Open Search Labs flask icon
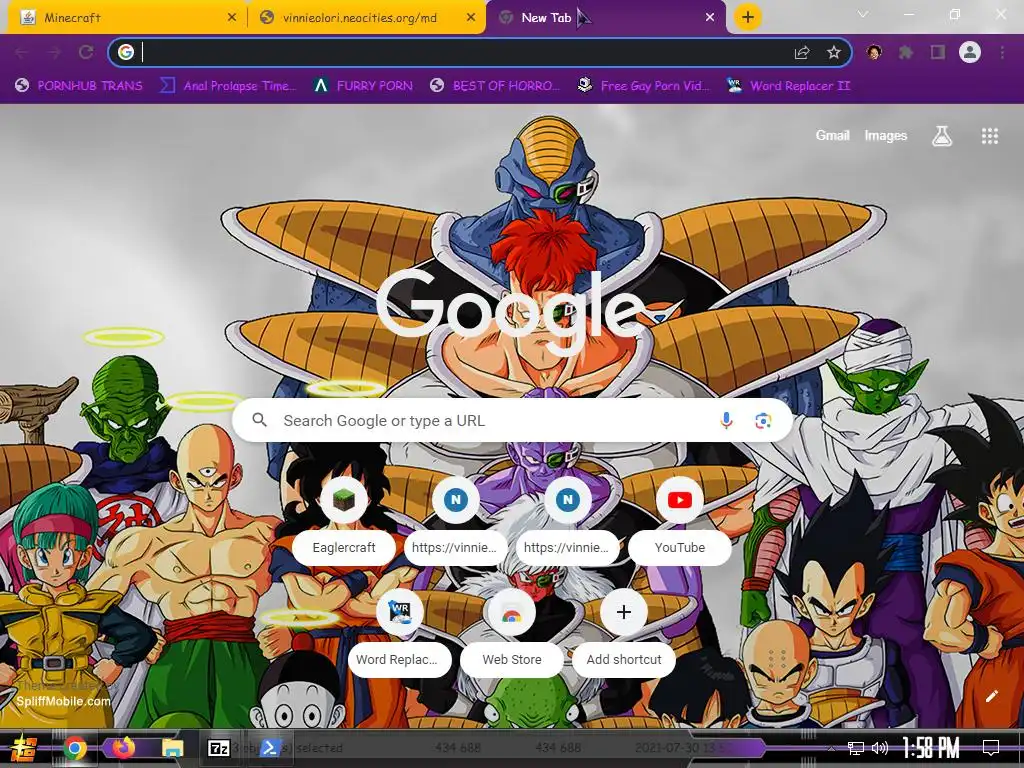The image size is (1024, 768). pyautogui.click(x=942, y=136)
